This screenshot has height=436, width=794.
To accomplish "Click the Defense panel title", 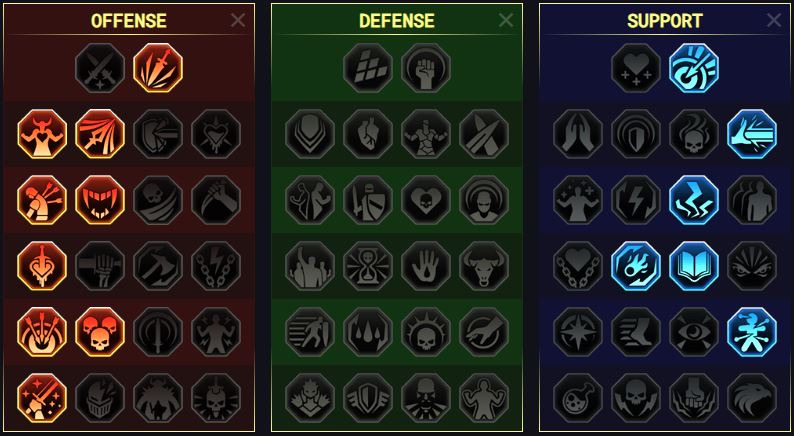I will click(397, 21).
